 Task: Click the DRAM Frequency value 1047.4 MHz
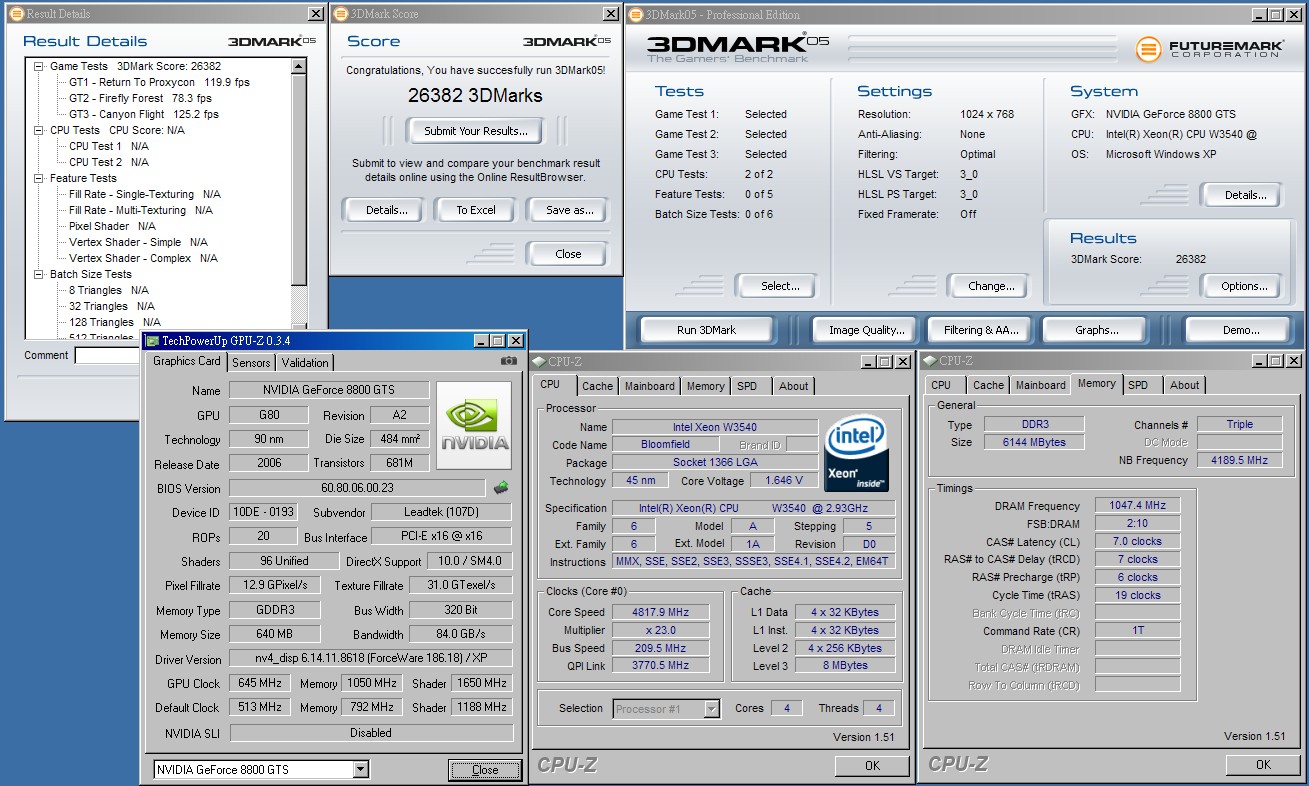click(x=1137, y=506)
